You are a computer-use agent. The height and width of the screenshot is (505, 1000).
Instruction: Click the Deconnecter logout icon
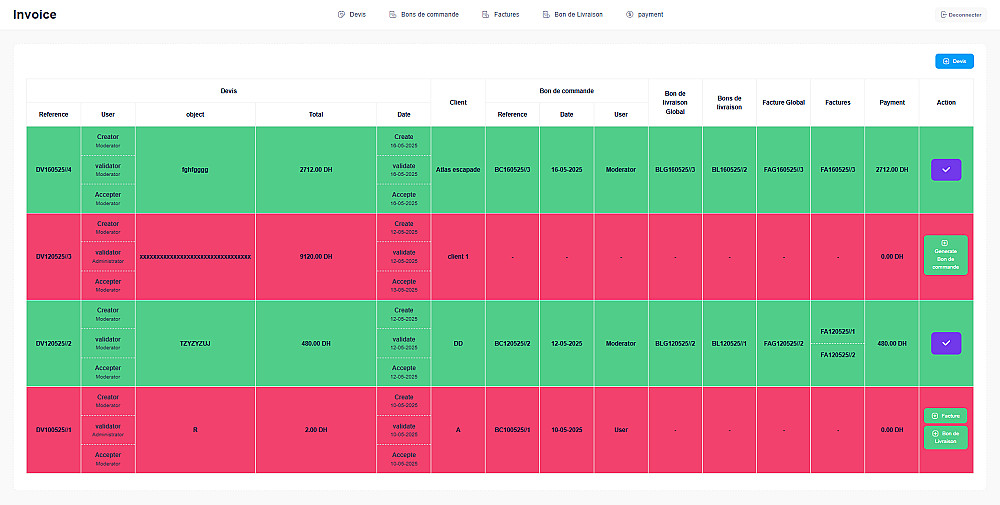click(x=942, y=15)
